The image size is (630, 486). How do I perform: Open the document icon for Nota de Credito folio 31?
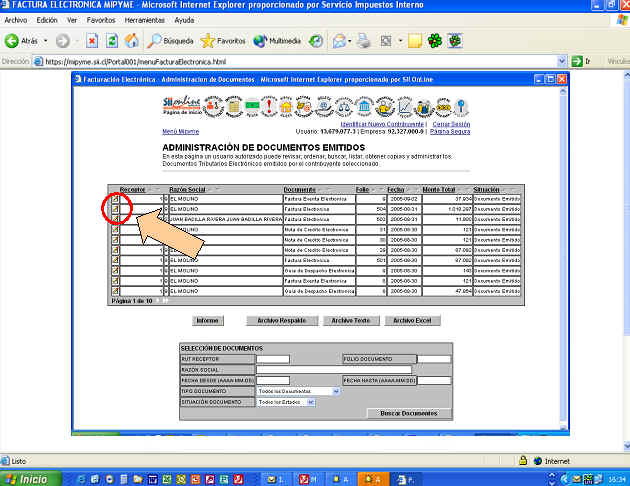click(x=115, y=230)
